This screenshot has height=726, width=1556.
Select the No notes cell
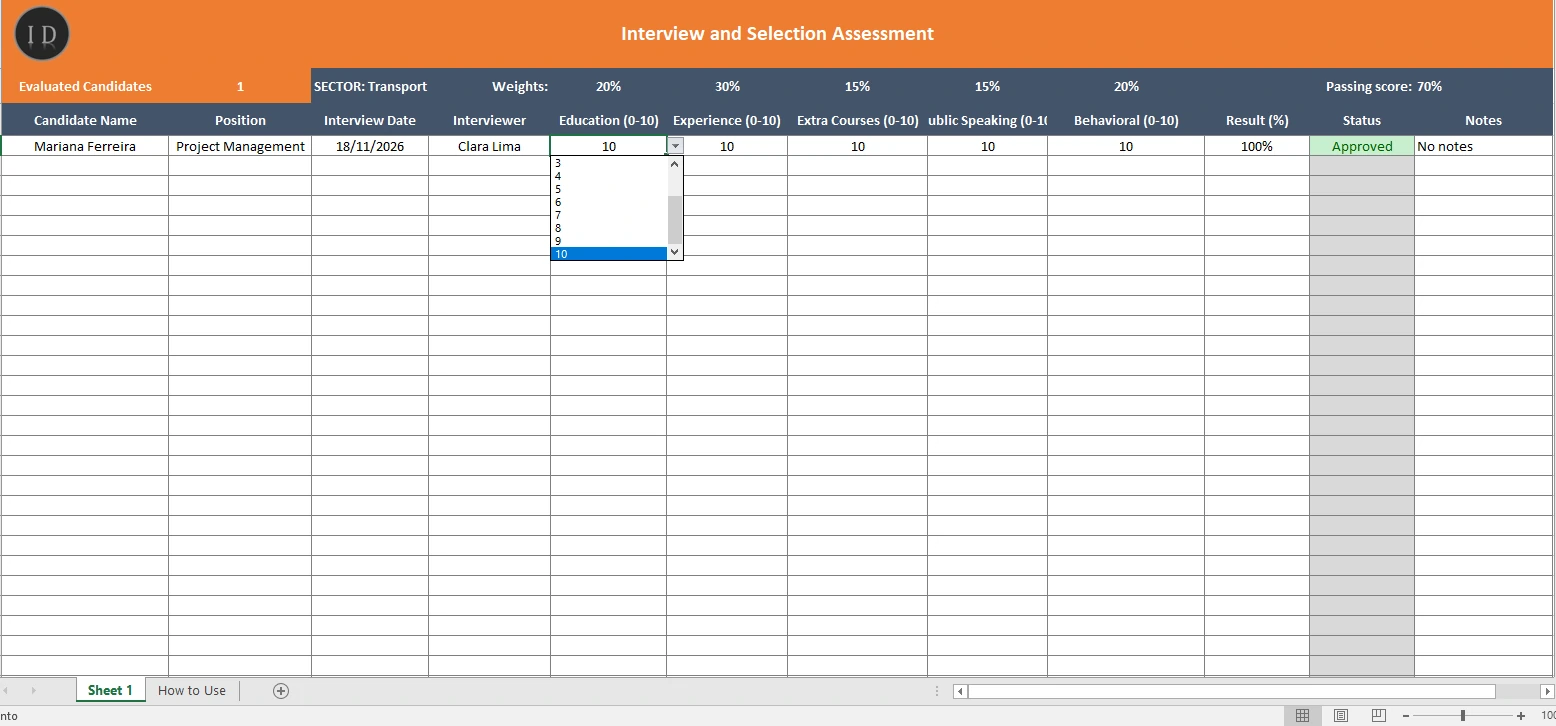click(1484, 146)
